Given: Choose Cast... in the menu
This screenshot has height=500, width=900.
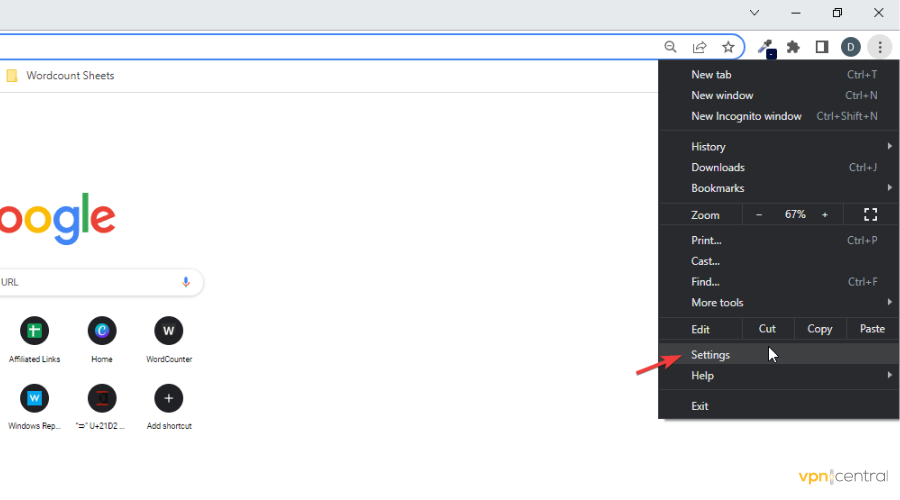Looking at the screenshot, I should click(778, 261).
